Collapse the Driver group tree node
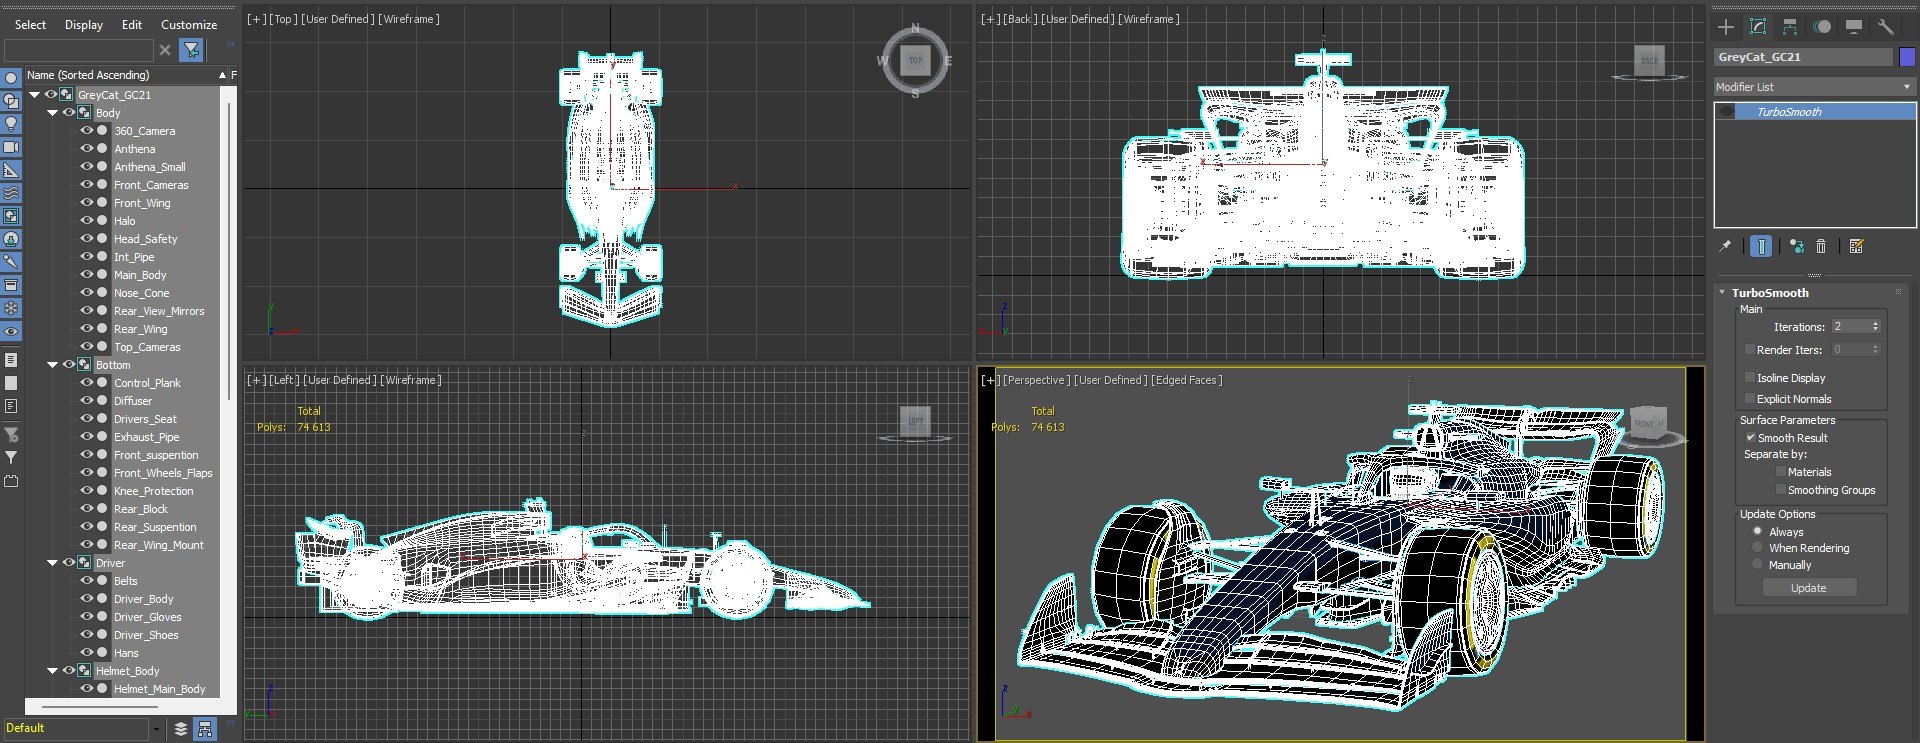1920x743 pixels. click(x=53, y=563)
